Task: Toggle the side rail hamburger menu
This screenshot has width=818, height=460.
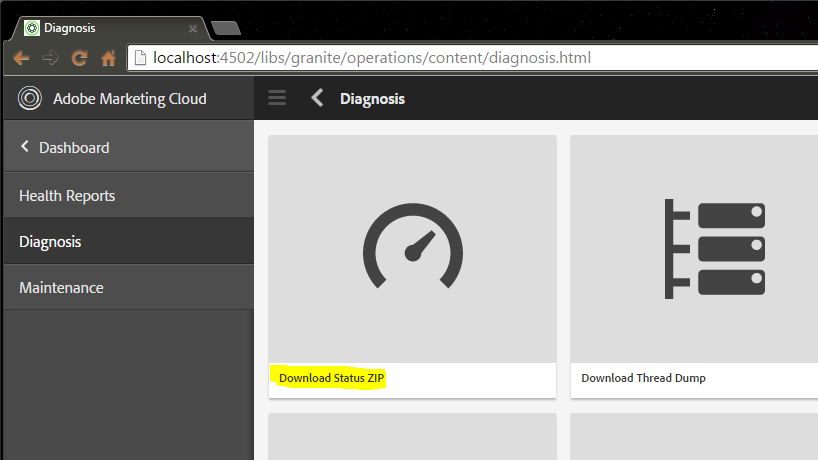Action: pyautogui.click(x=277, y=98)
